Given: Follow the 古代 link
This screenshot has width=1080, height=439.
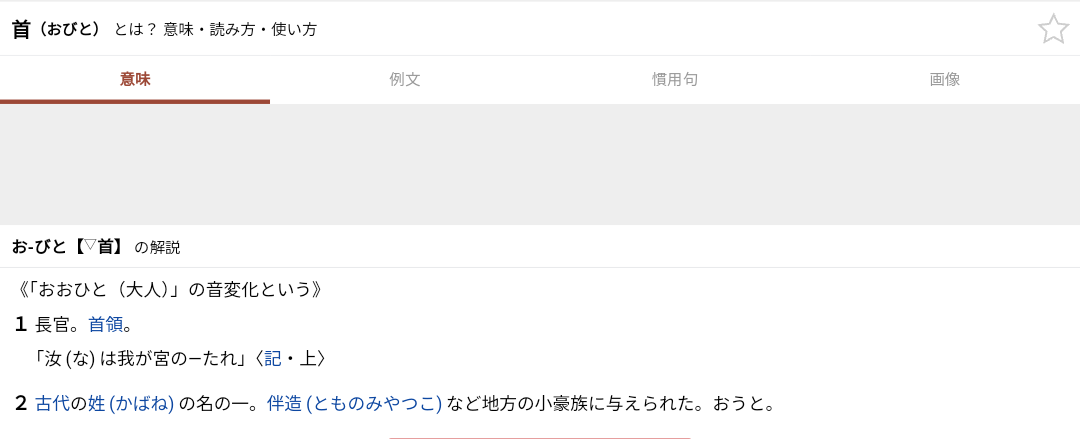Looking at the screenshot, I should (52, 404).
